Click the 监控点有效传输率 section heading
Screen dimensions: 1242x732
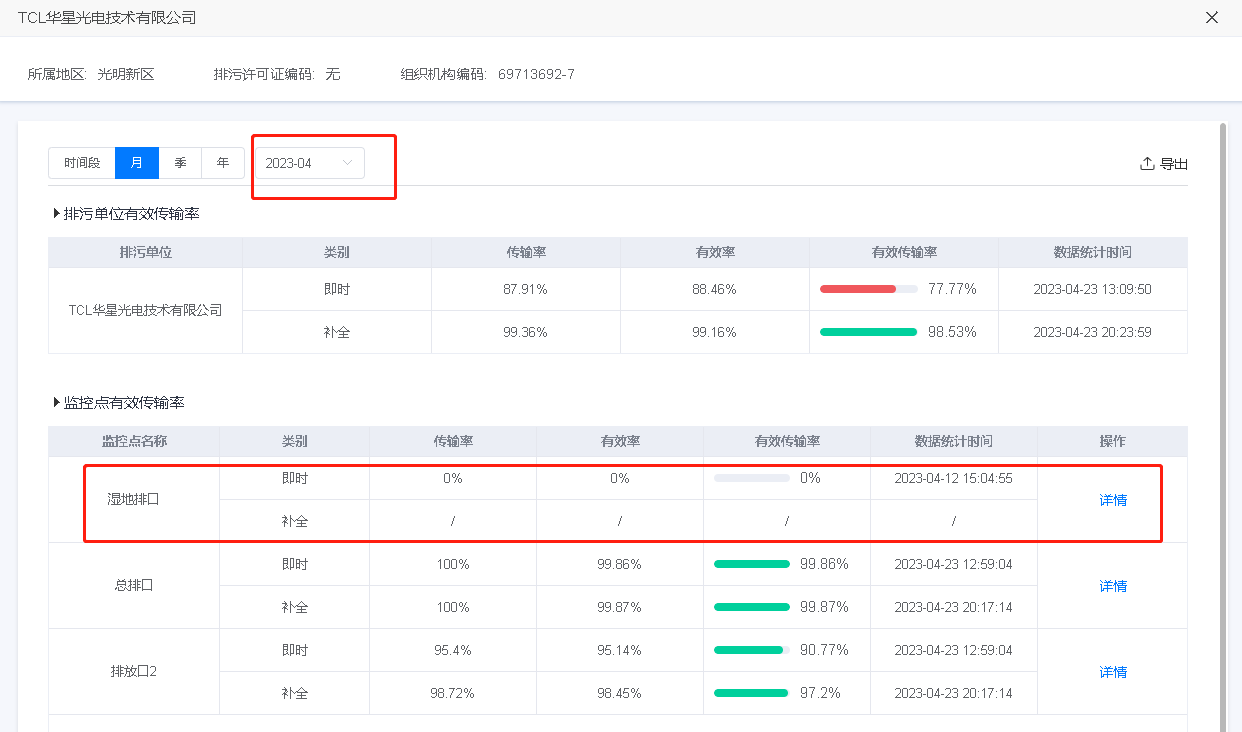click(x=124, y=402)
